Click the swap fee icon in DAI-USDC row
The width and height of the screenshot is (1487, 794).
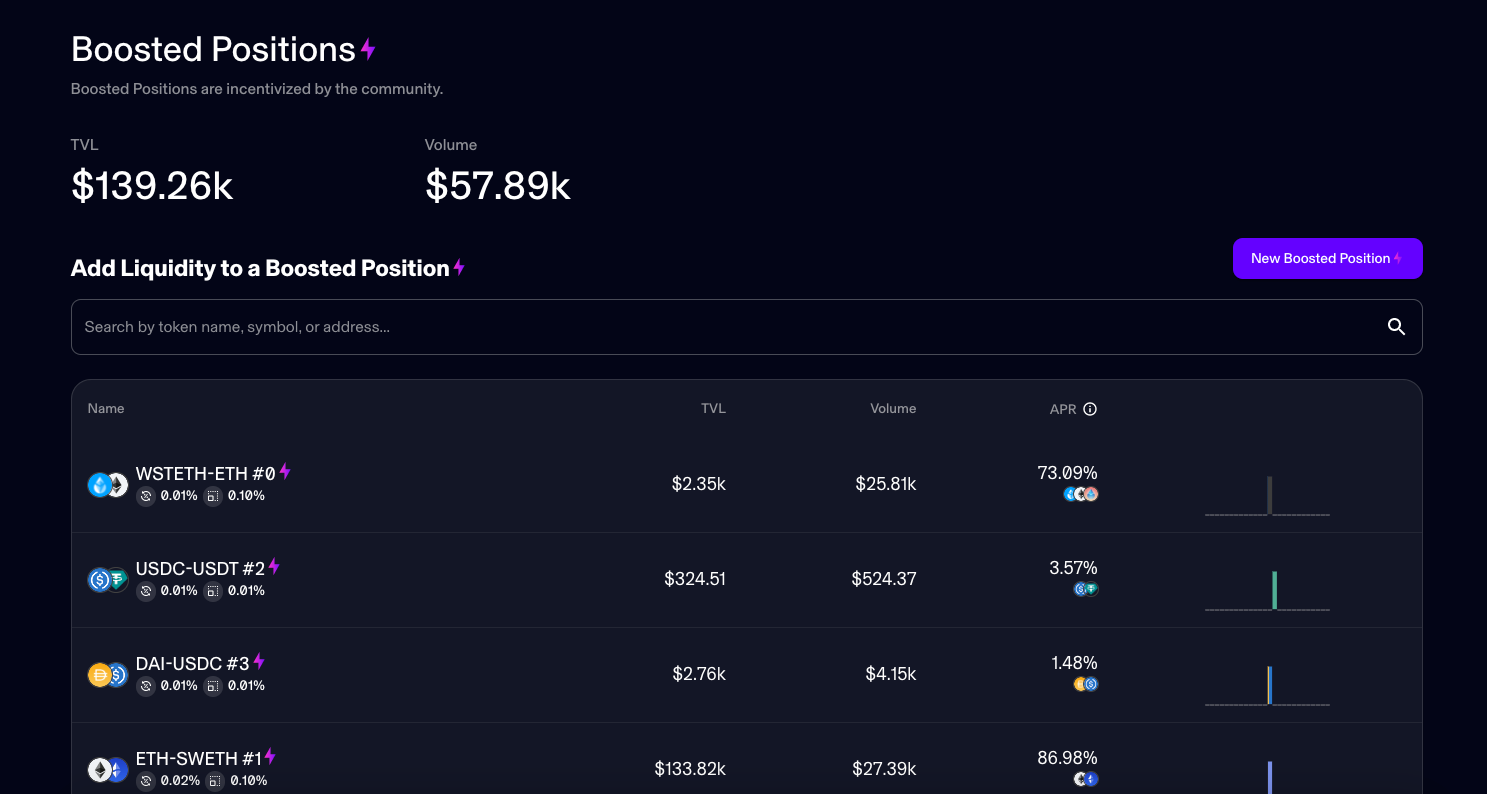tap(146, 686)
